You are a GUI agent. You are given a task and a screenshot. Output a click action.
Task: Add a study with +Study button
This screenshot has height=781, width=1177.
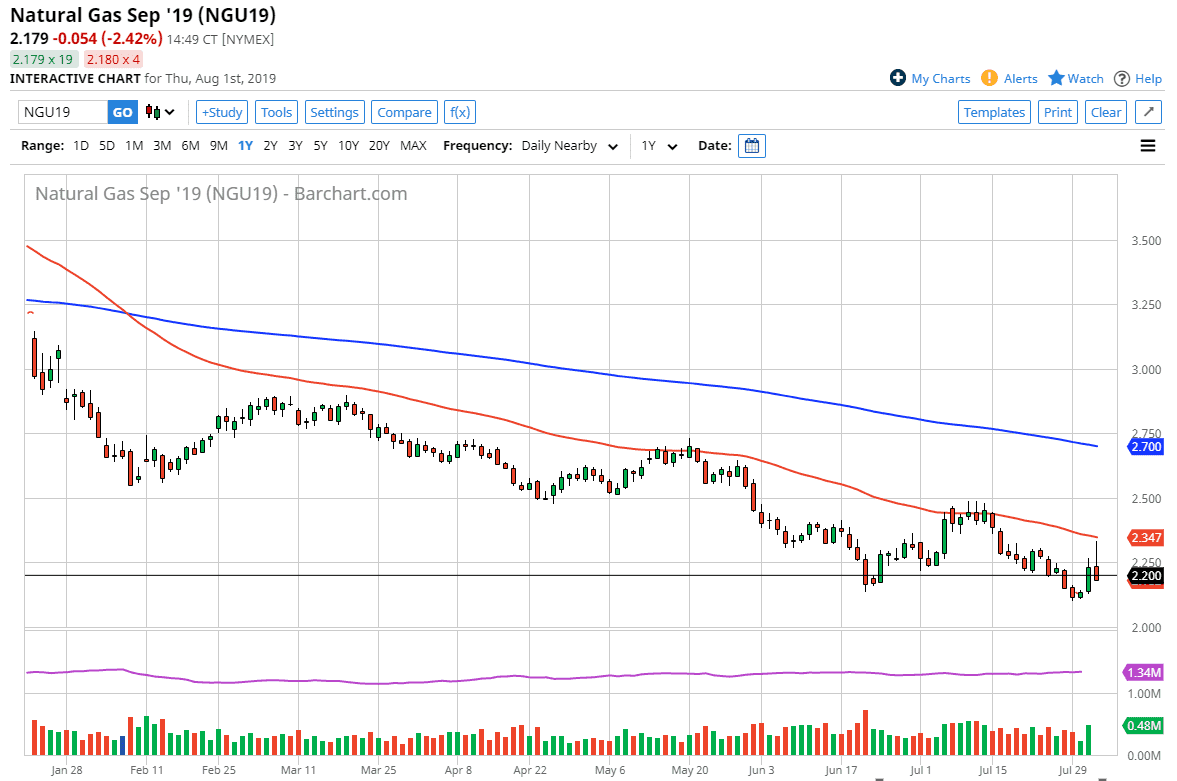222,112
